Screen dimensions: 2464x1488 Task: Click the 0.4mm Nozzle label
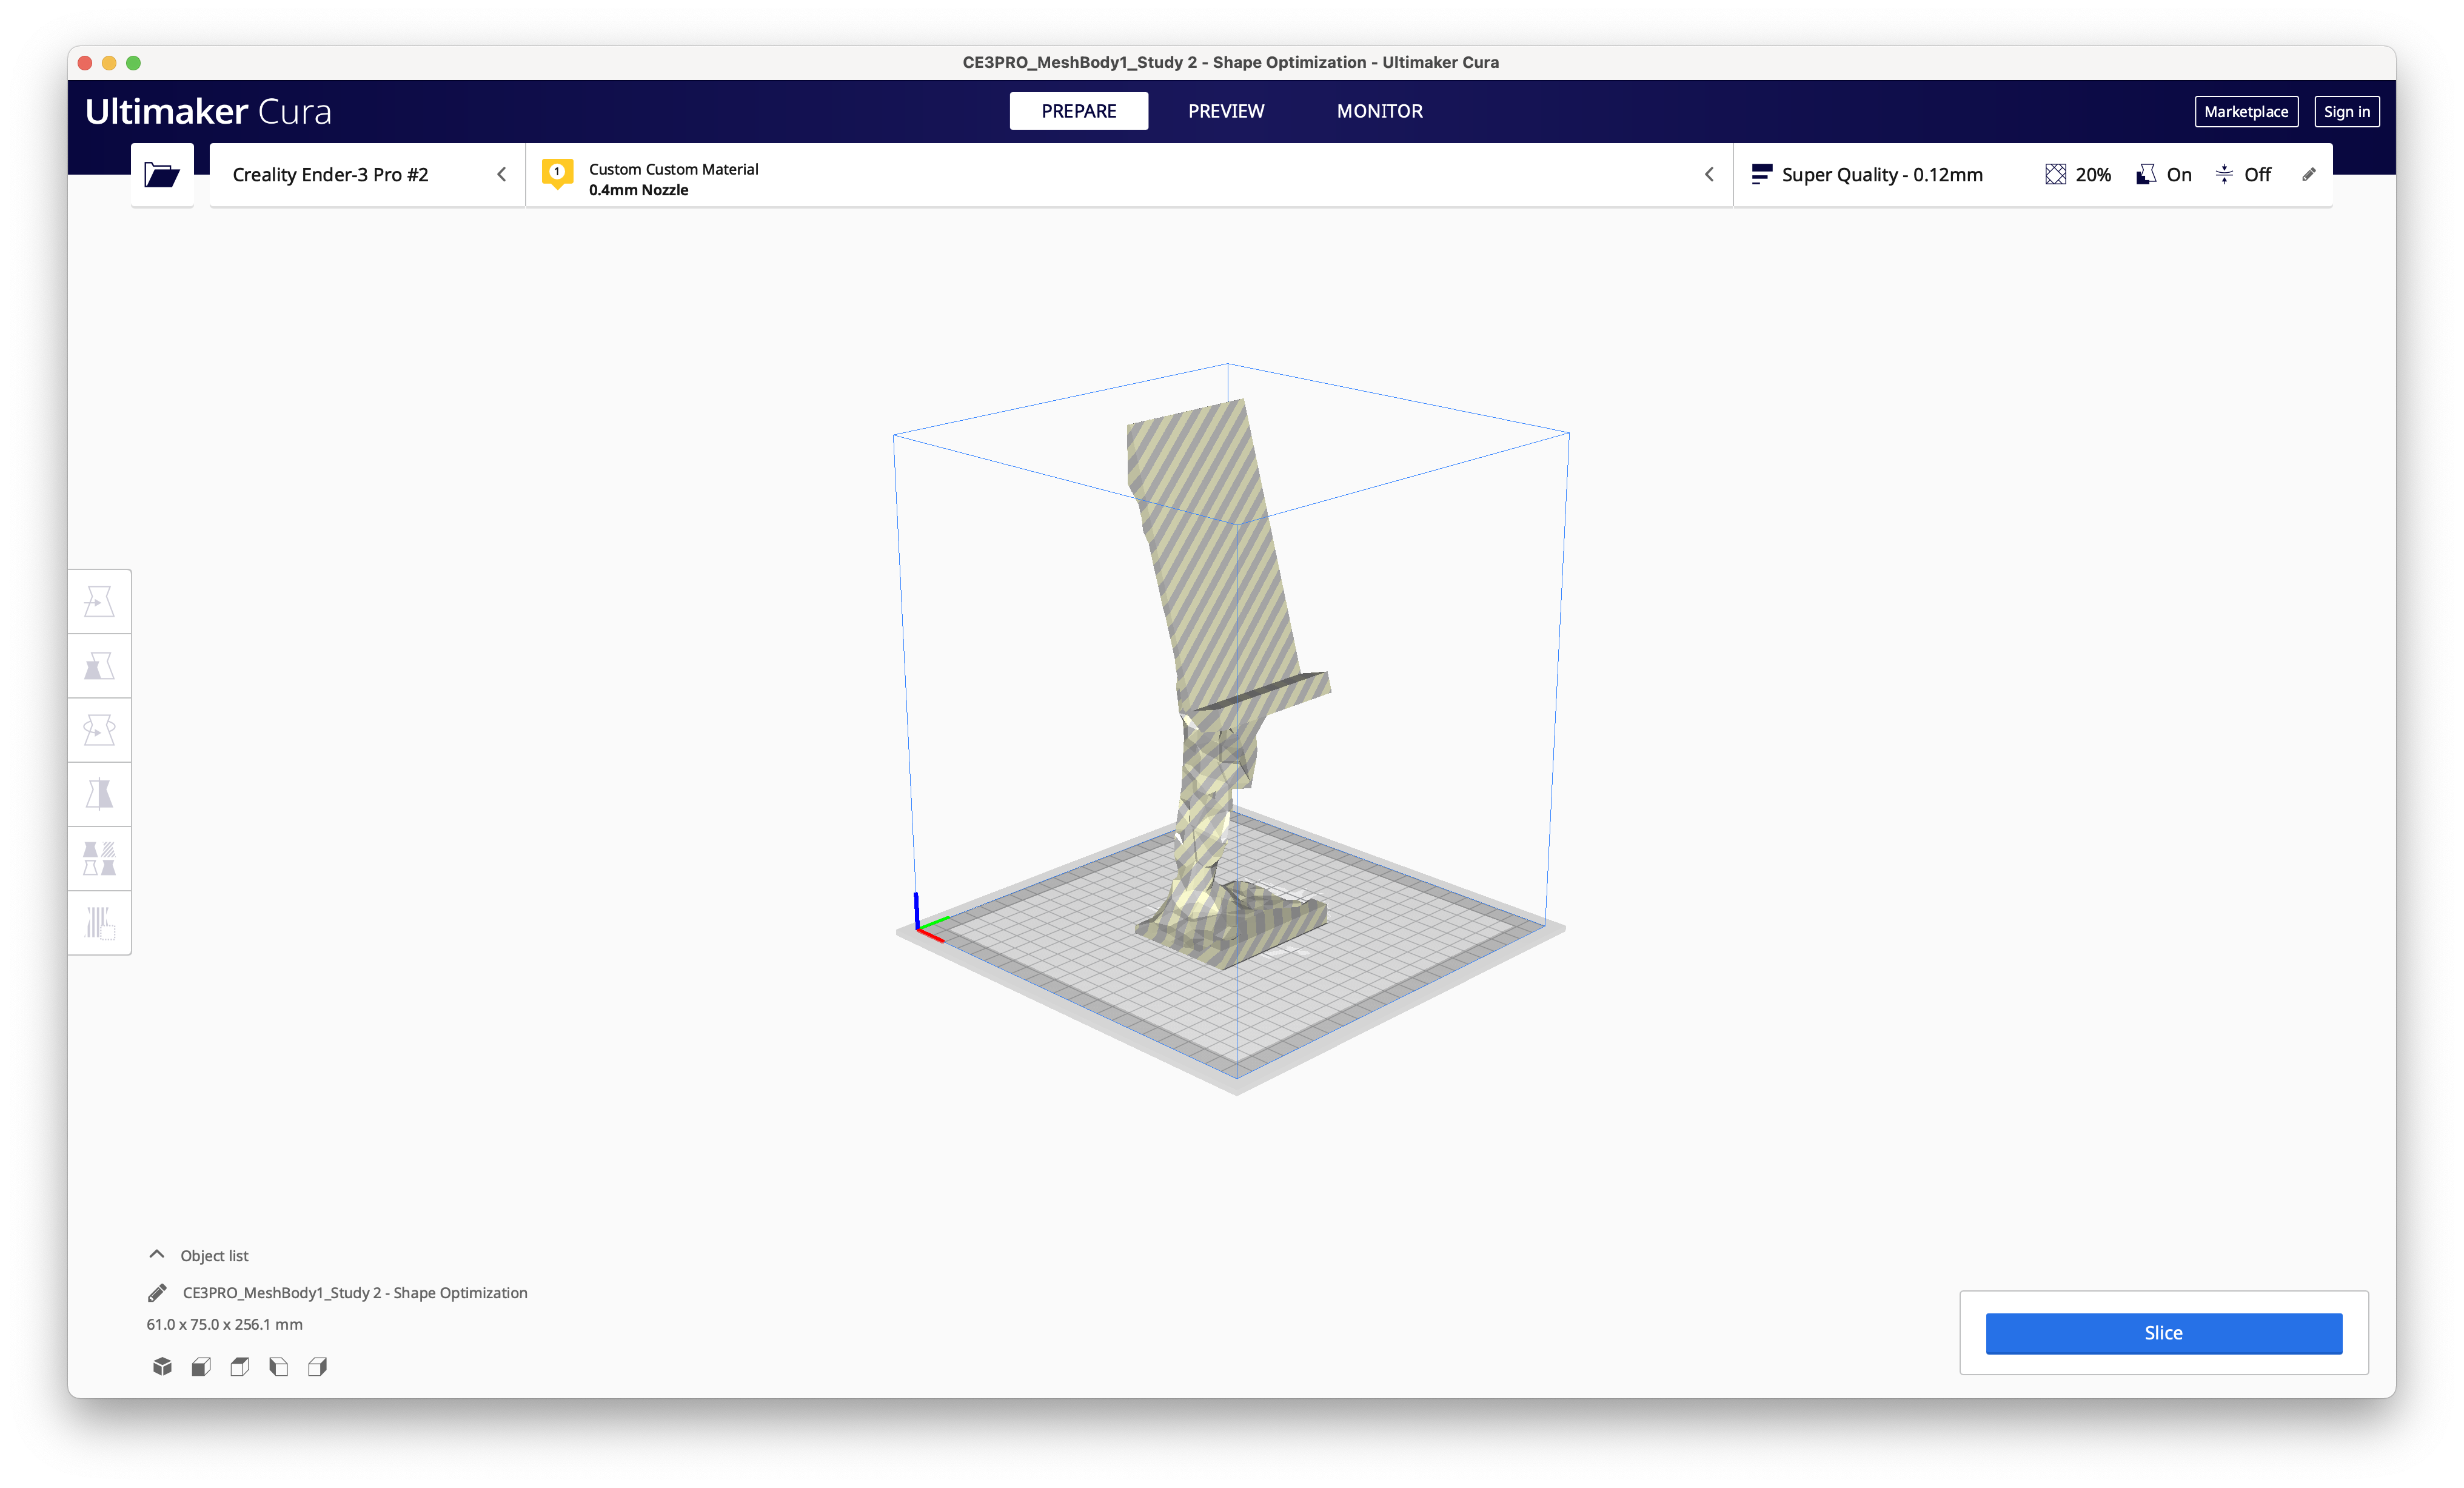tap(638, 190)
